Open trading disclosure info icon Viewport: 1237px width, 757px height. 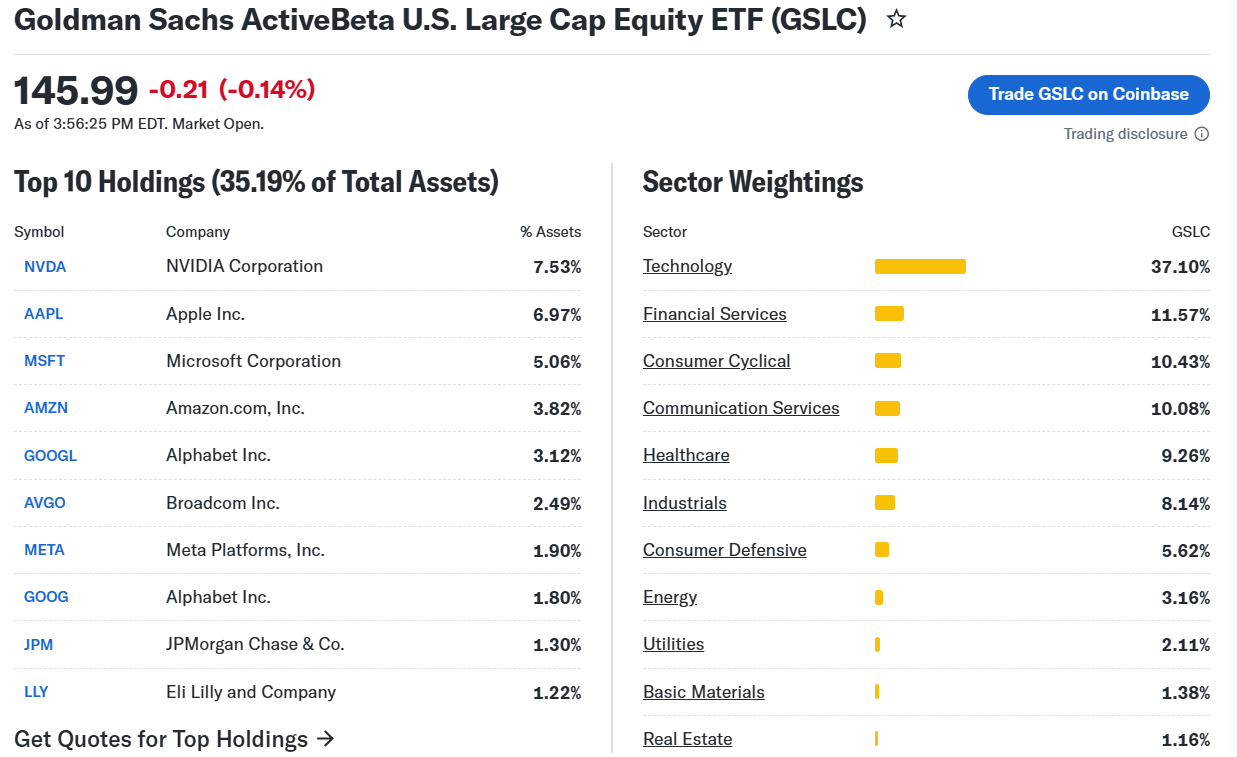[x=1201, y=134]
